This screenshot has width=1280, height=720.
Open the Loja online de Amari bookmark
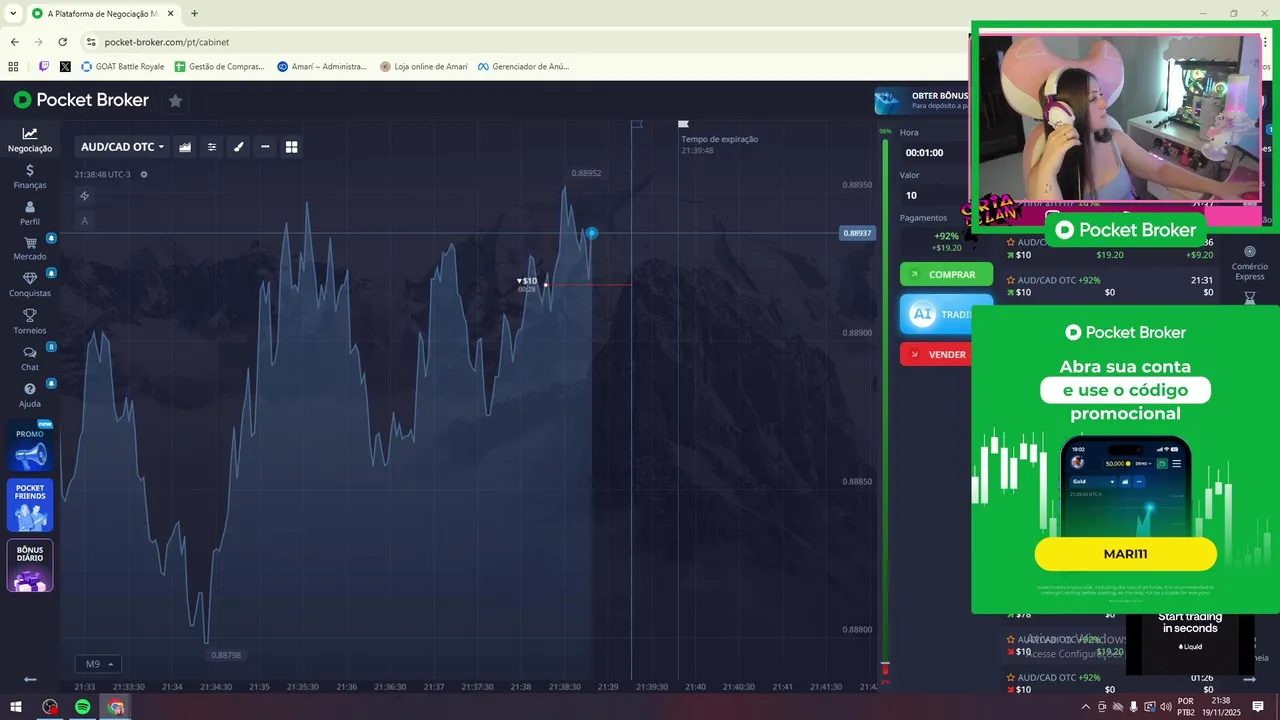click(424, 67)
